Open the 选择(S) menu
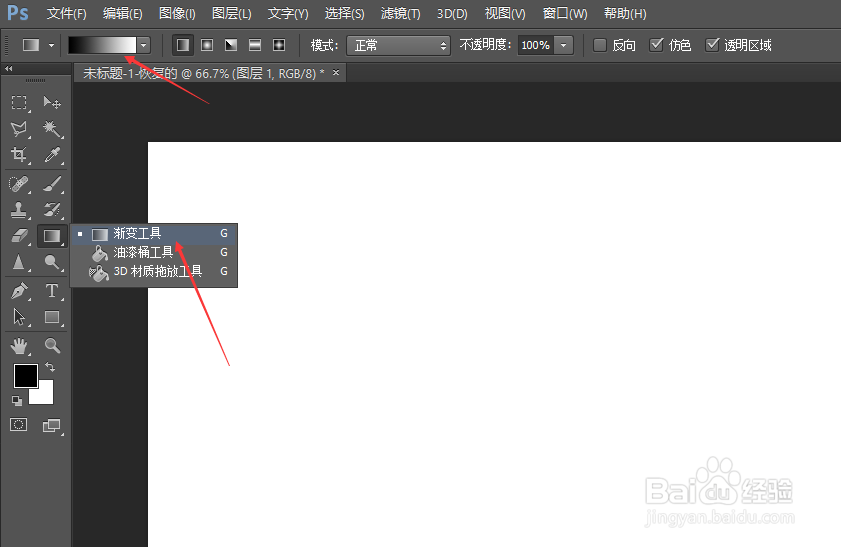The height and width of the screenshot is (547, 841). click(344, 13)
